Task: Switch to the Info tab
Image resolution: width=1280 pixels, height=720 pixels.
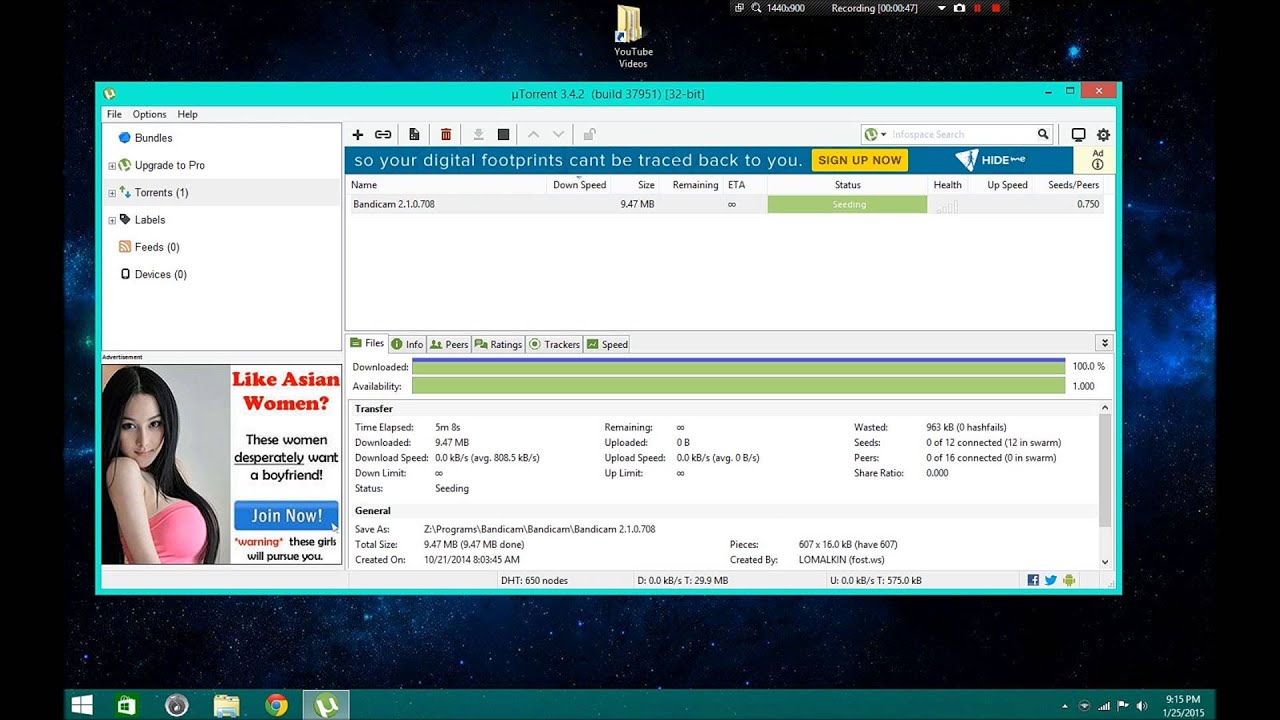Action: click(x=407, y=344)
